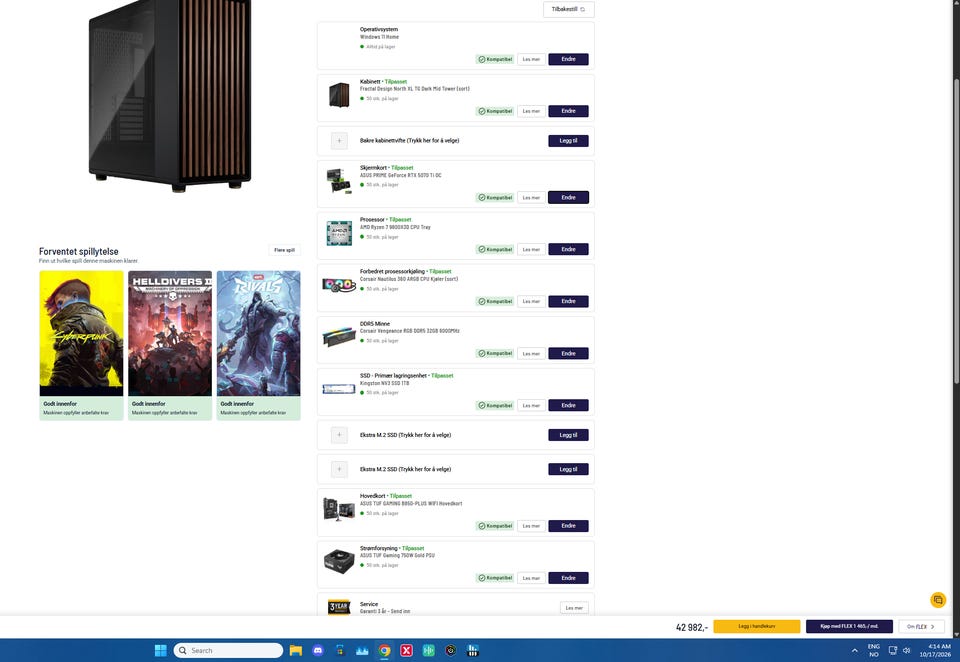Click Endre for the Skjermkort graphics card

point(568,197)
